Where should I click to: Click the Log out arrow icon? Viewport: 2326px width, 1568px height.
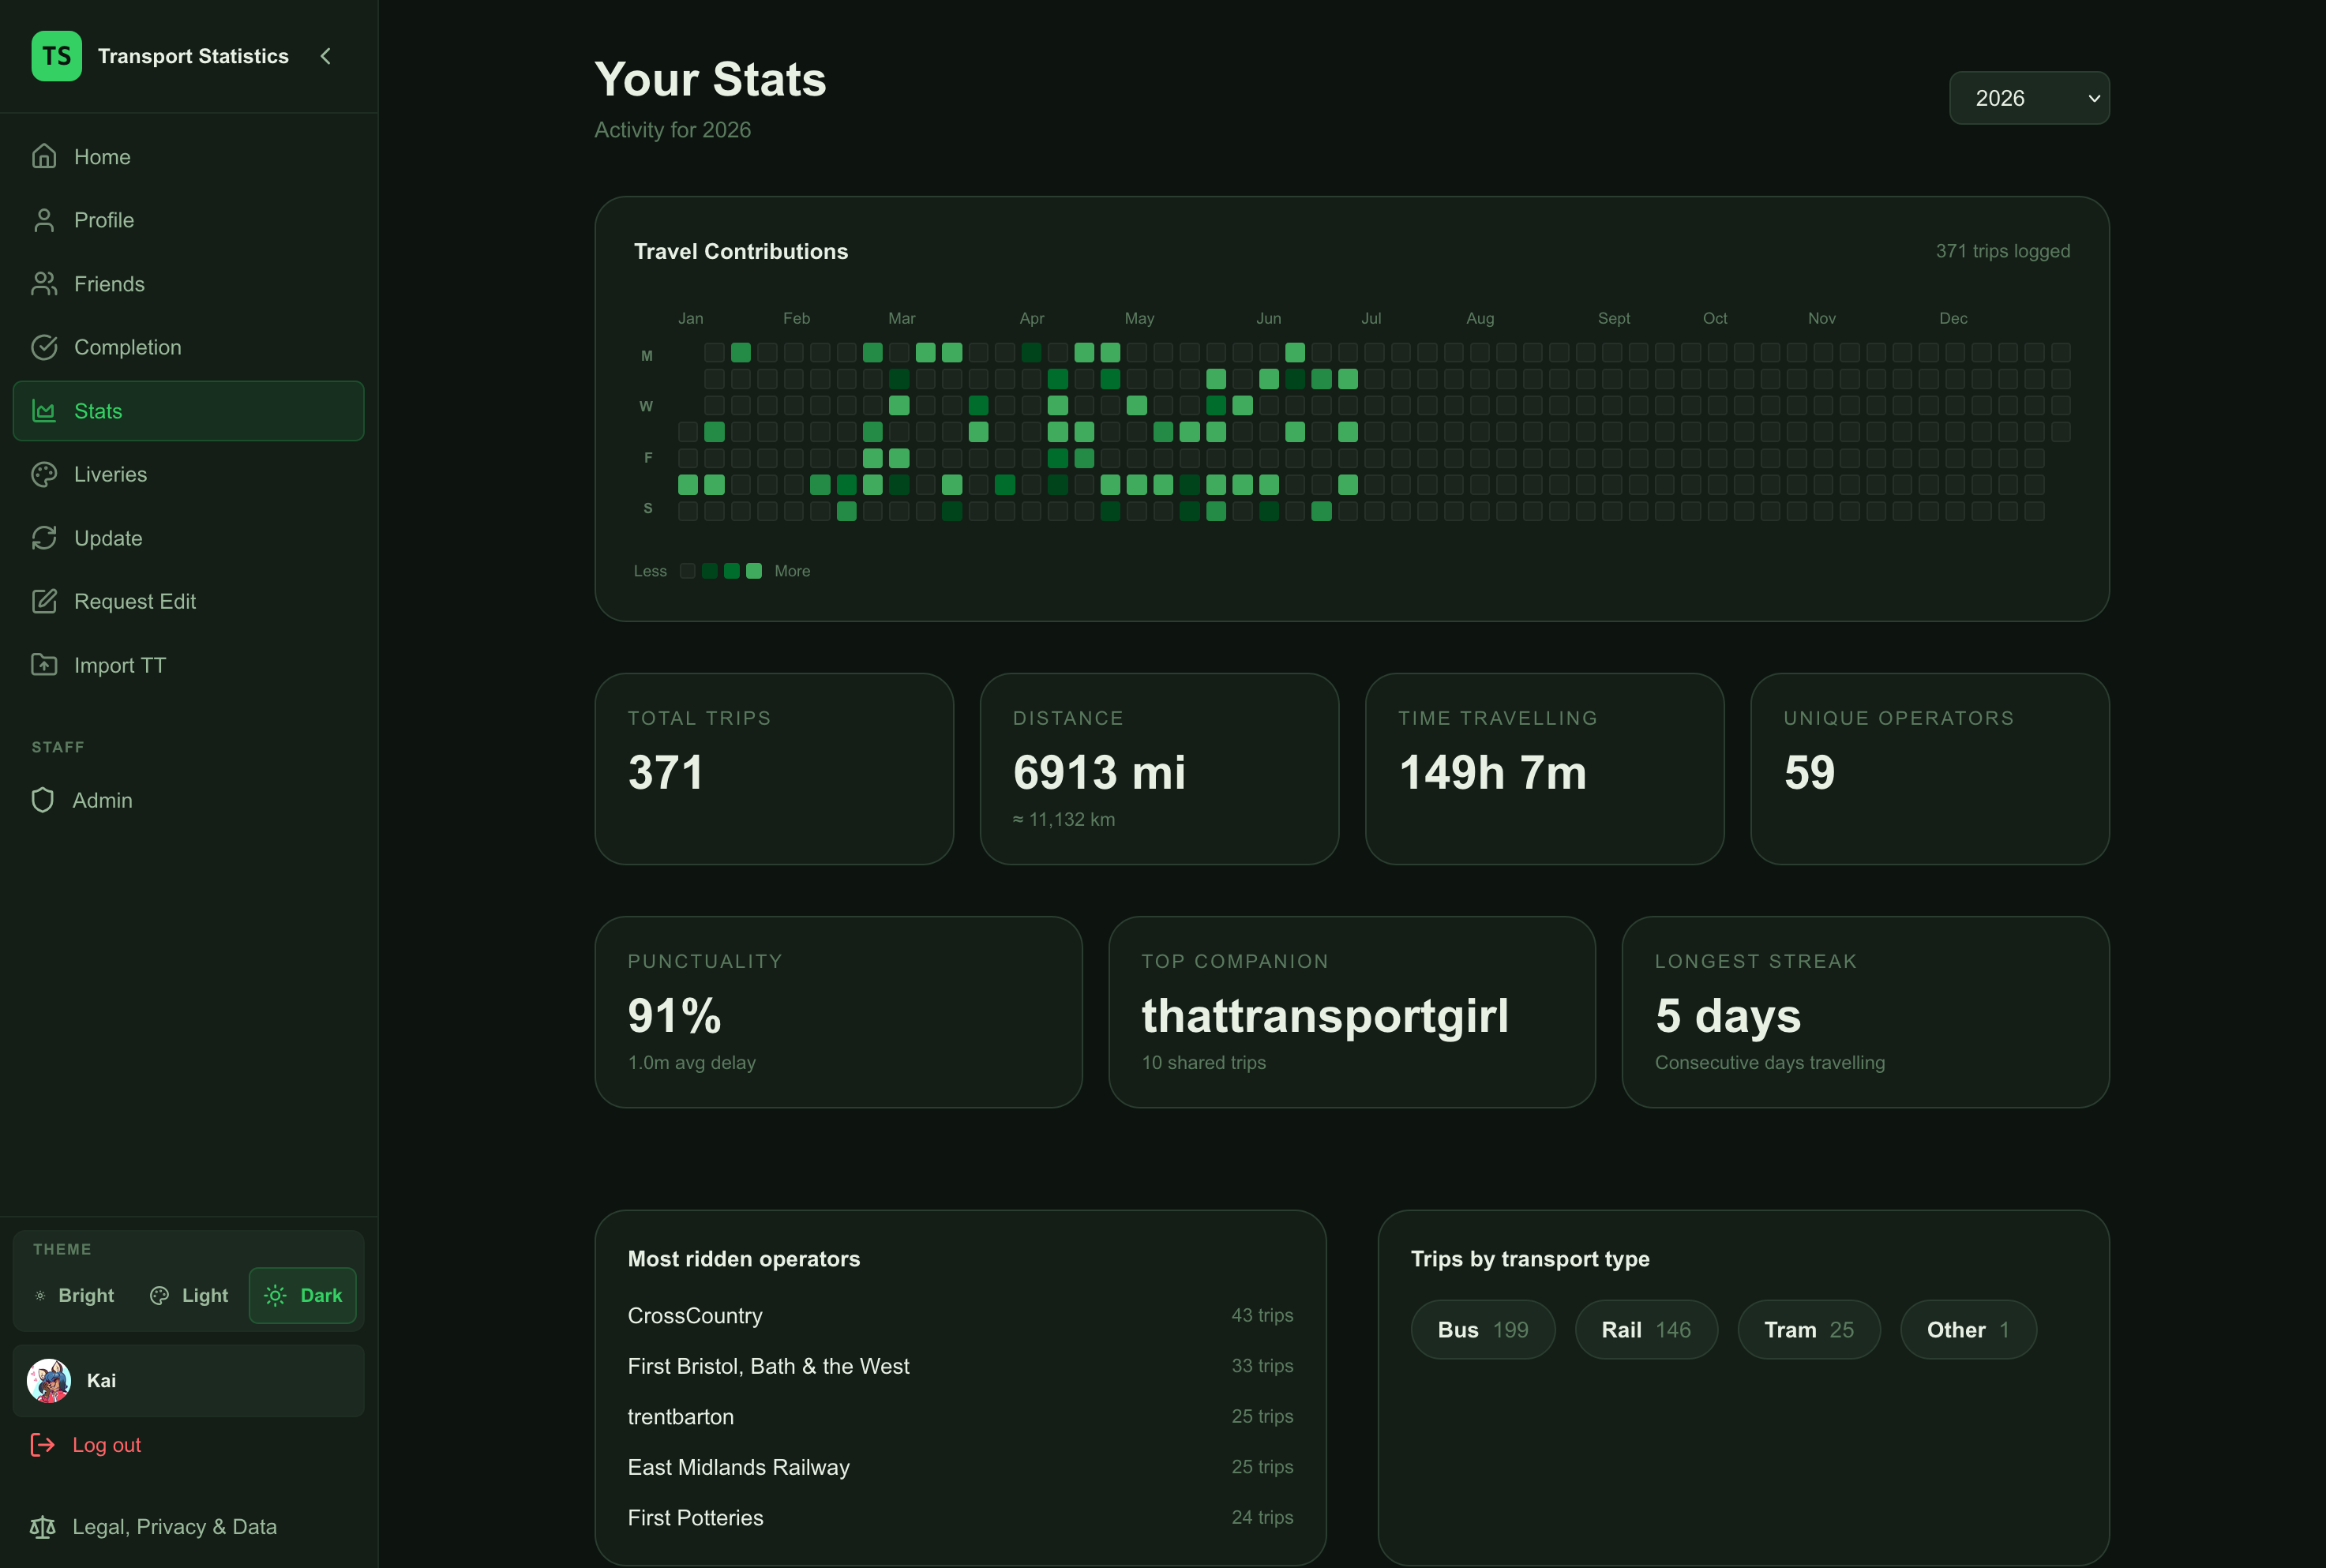click(43, 1445)
